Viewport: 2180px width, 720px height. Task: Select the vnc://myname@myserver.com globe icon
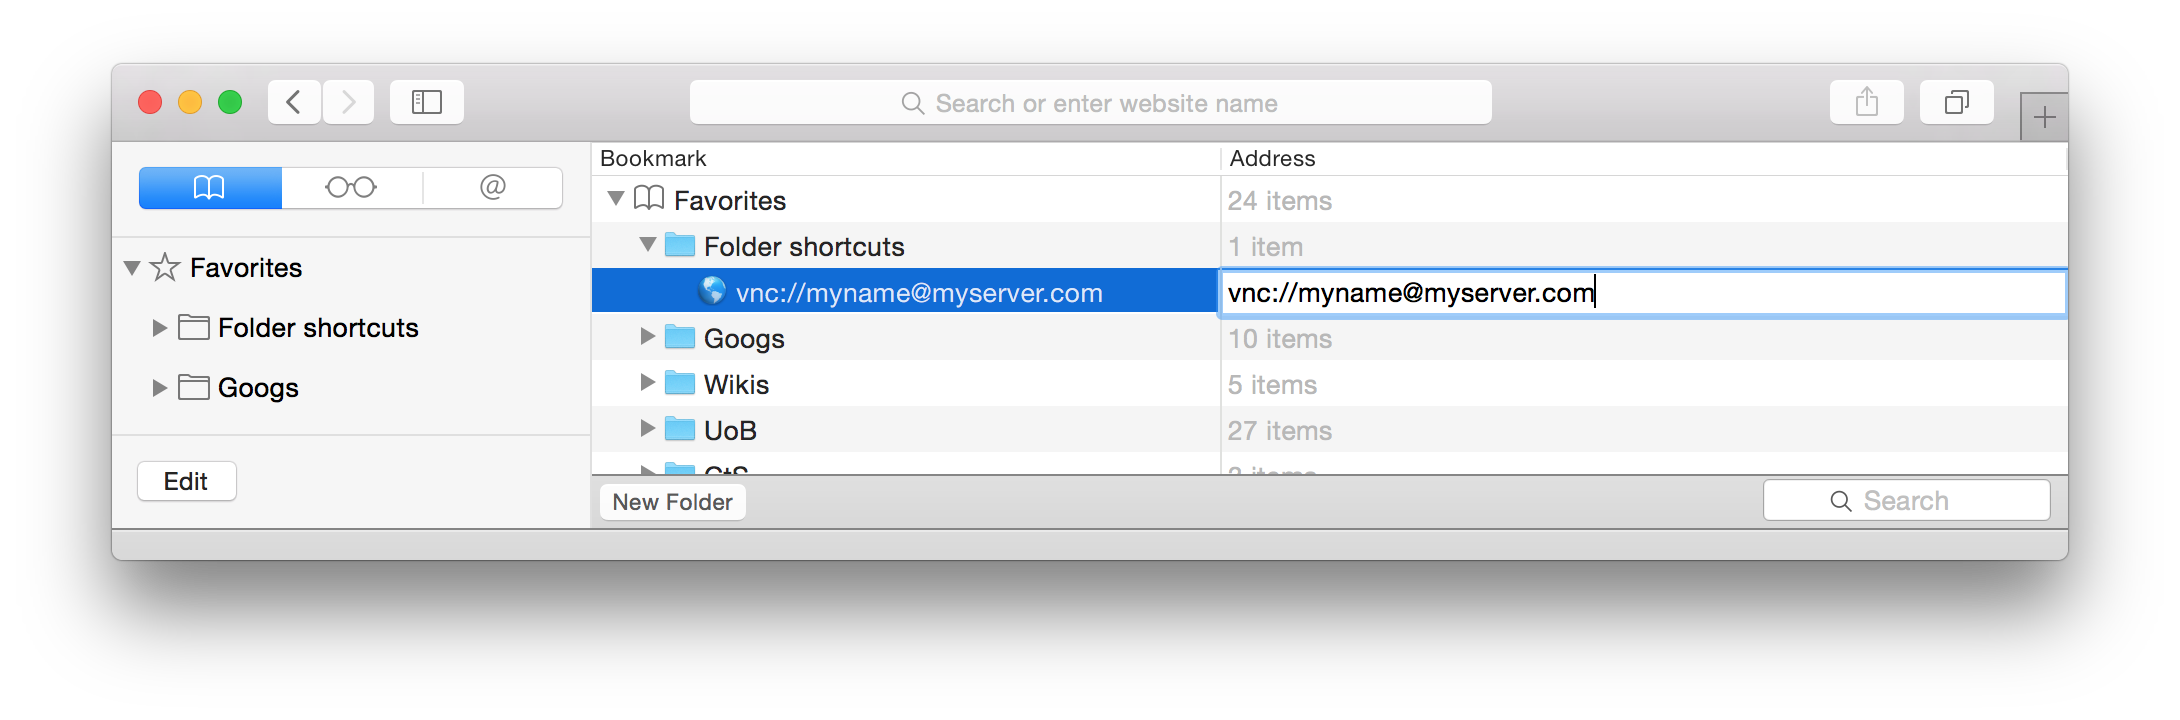pos(713,291)
